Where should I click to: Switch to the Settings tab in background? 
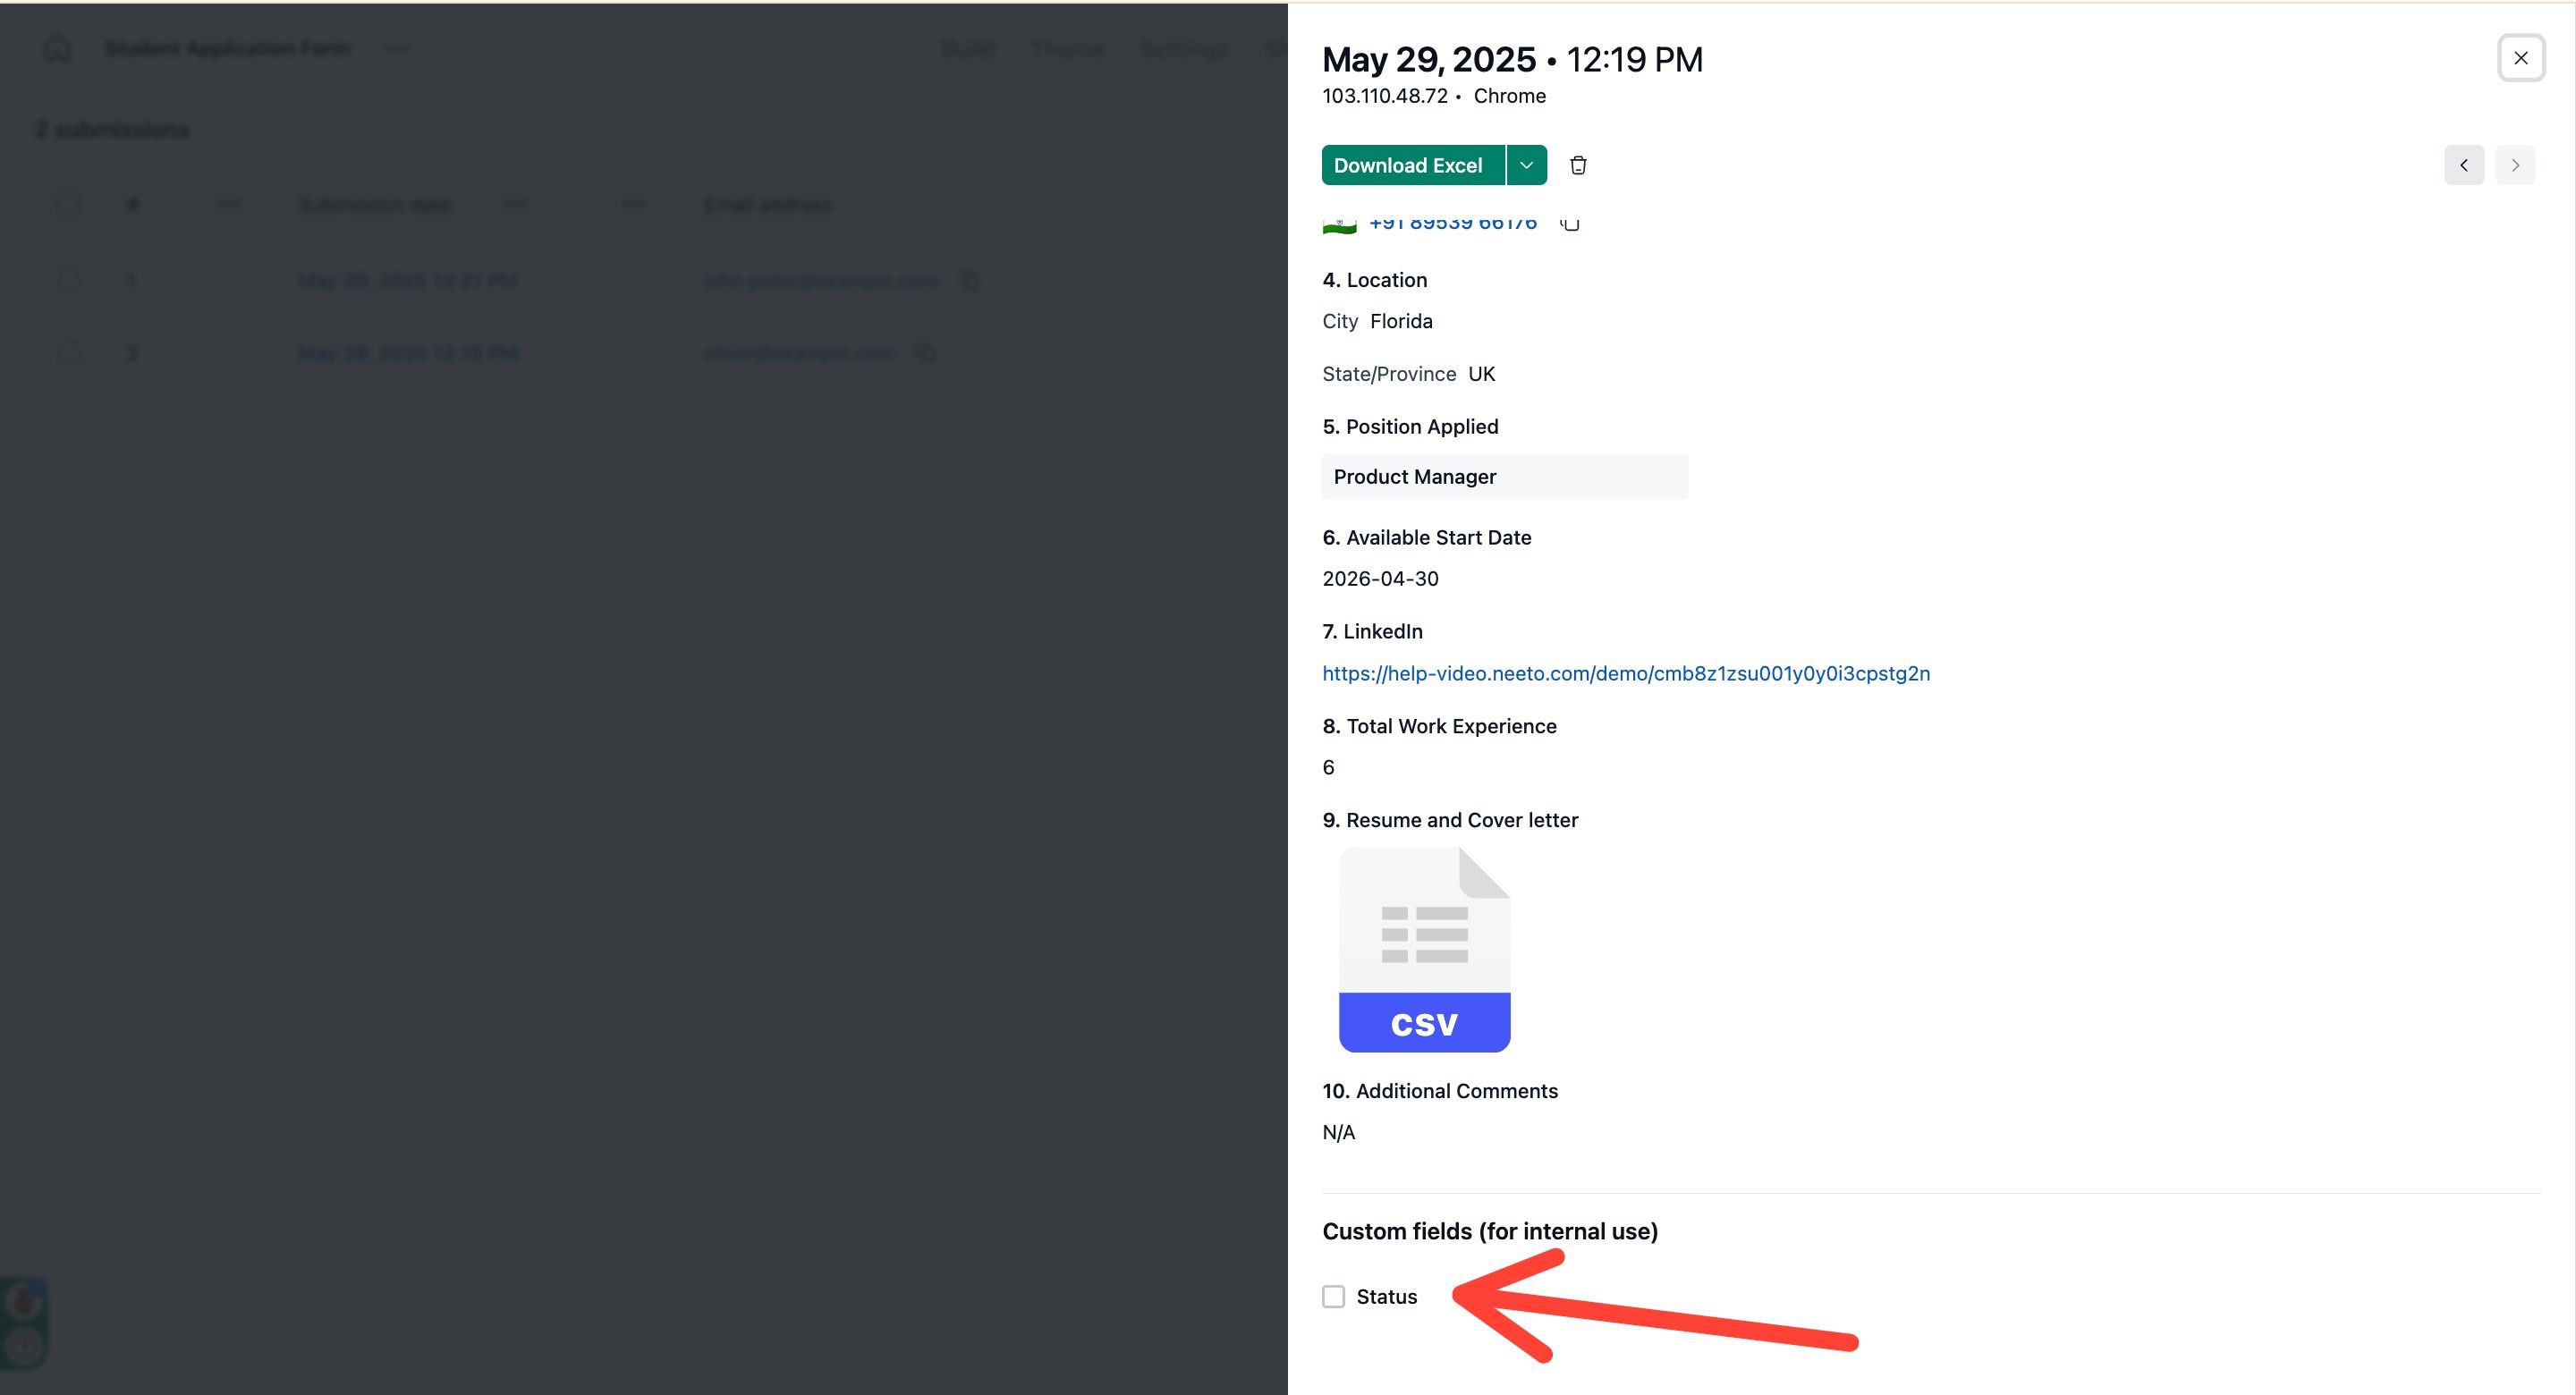coord(1184,49)
